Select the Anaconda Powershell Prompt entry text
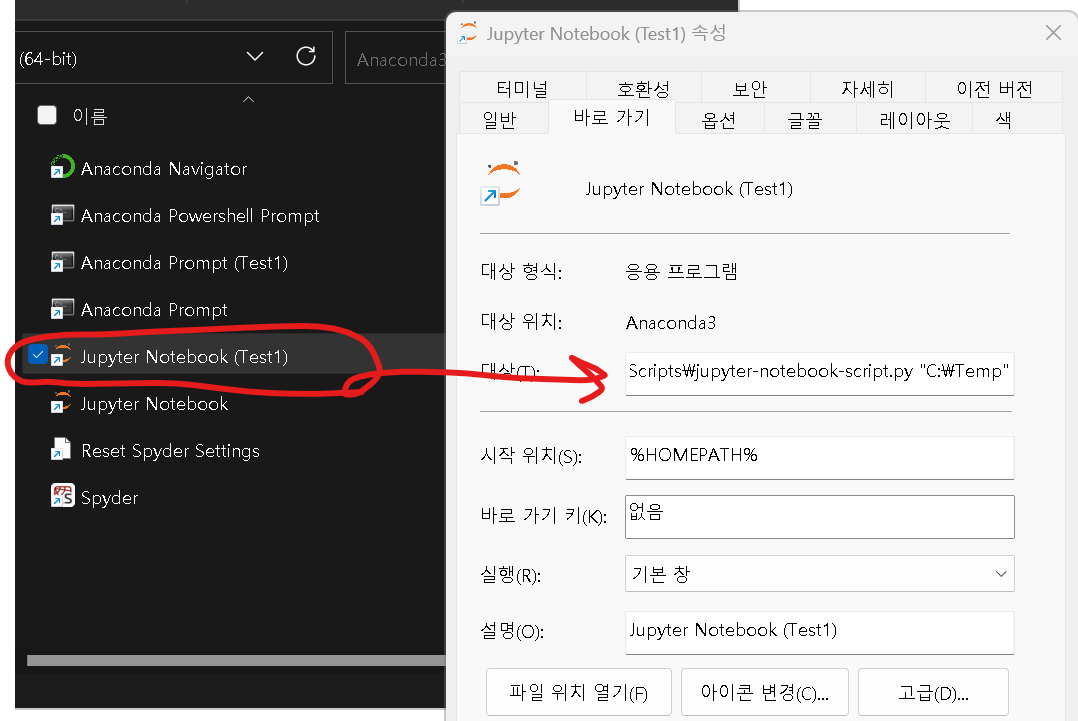The height and width of the screenshot is (721, 1078). (x=200, y=216)
